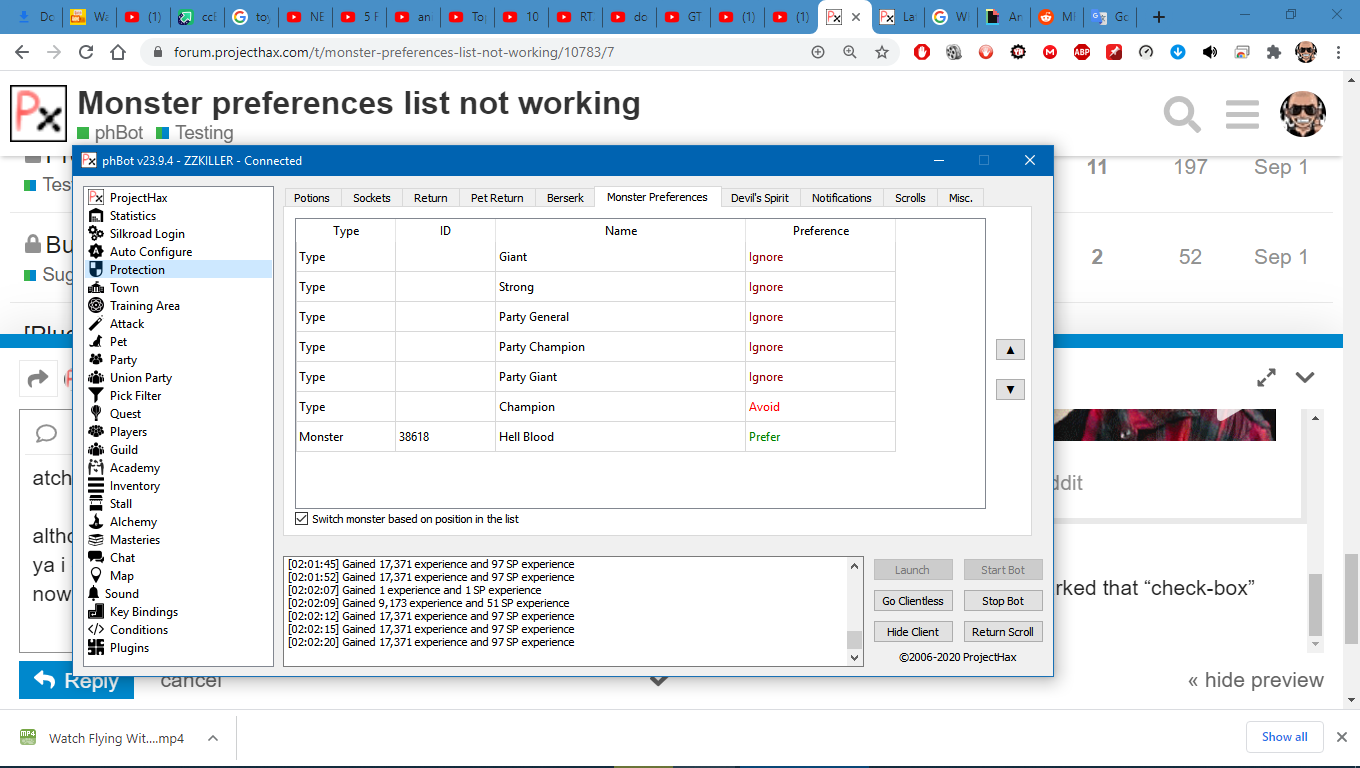This screenshot has height=768, width=1360.
Task: Open the Quest icon in sidebar
Action: (x=96, y=414)
